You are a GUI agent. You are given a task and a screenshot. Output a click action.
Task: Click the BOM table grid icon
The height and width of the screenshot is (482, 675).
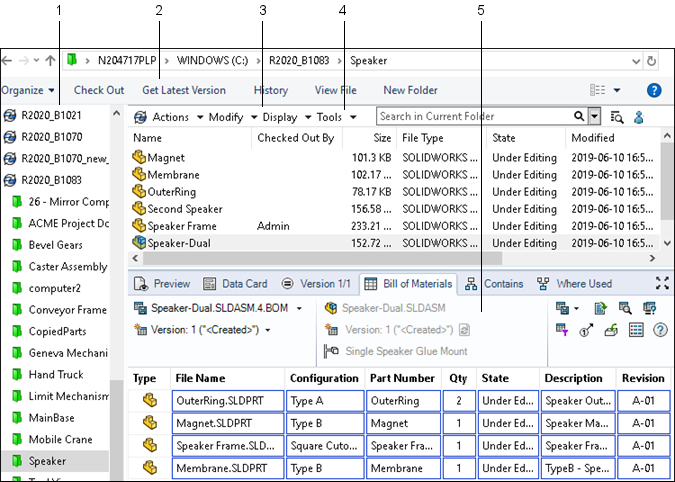(x=636, y=329)
